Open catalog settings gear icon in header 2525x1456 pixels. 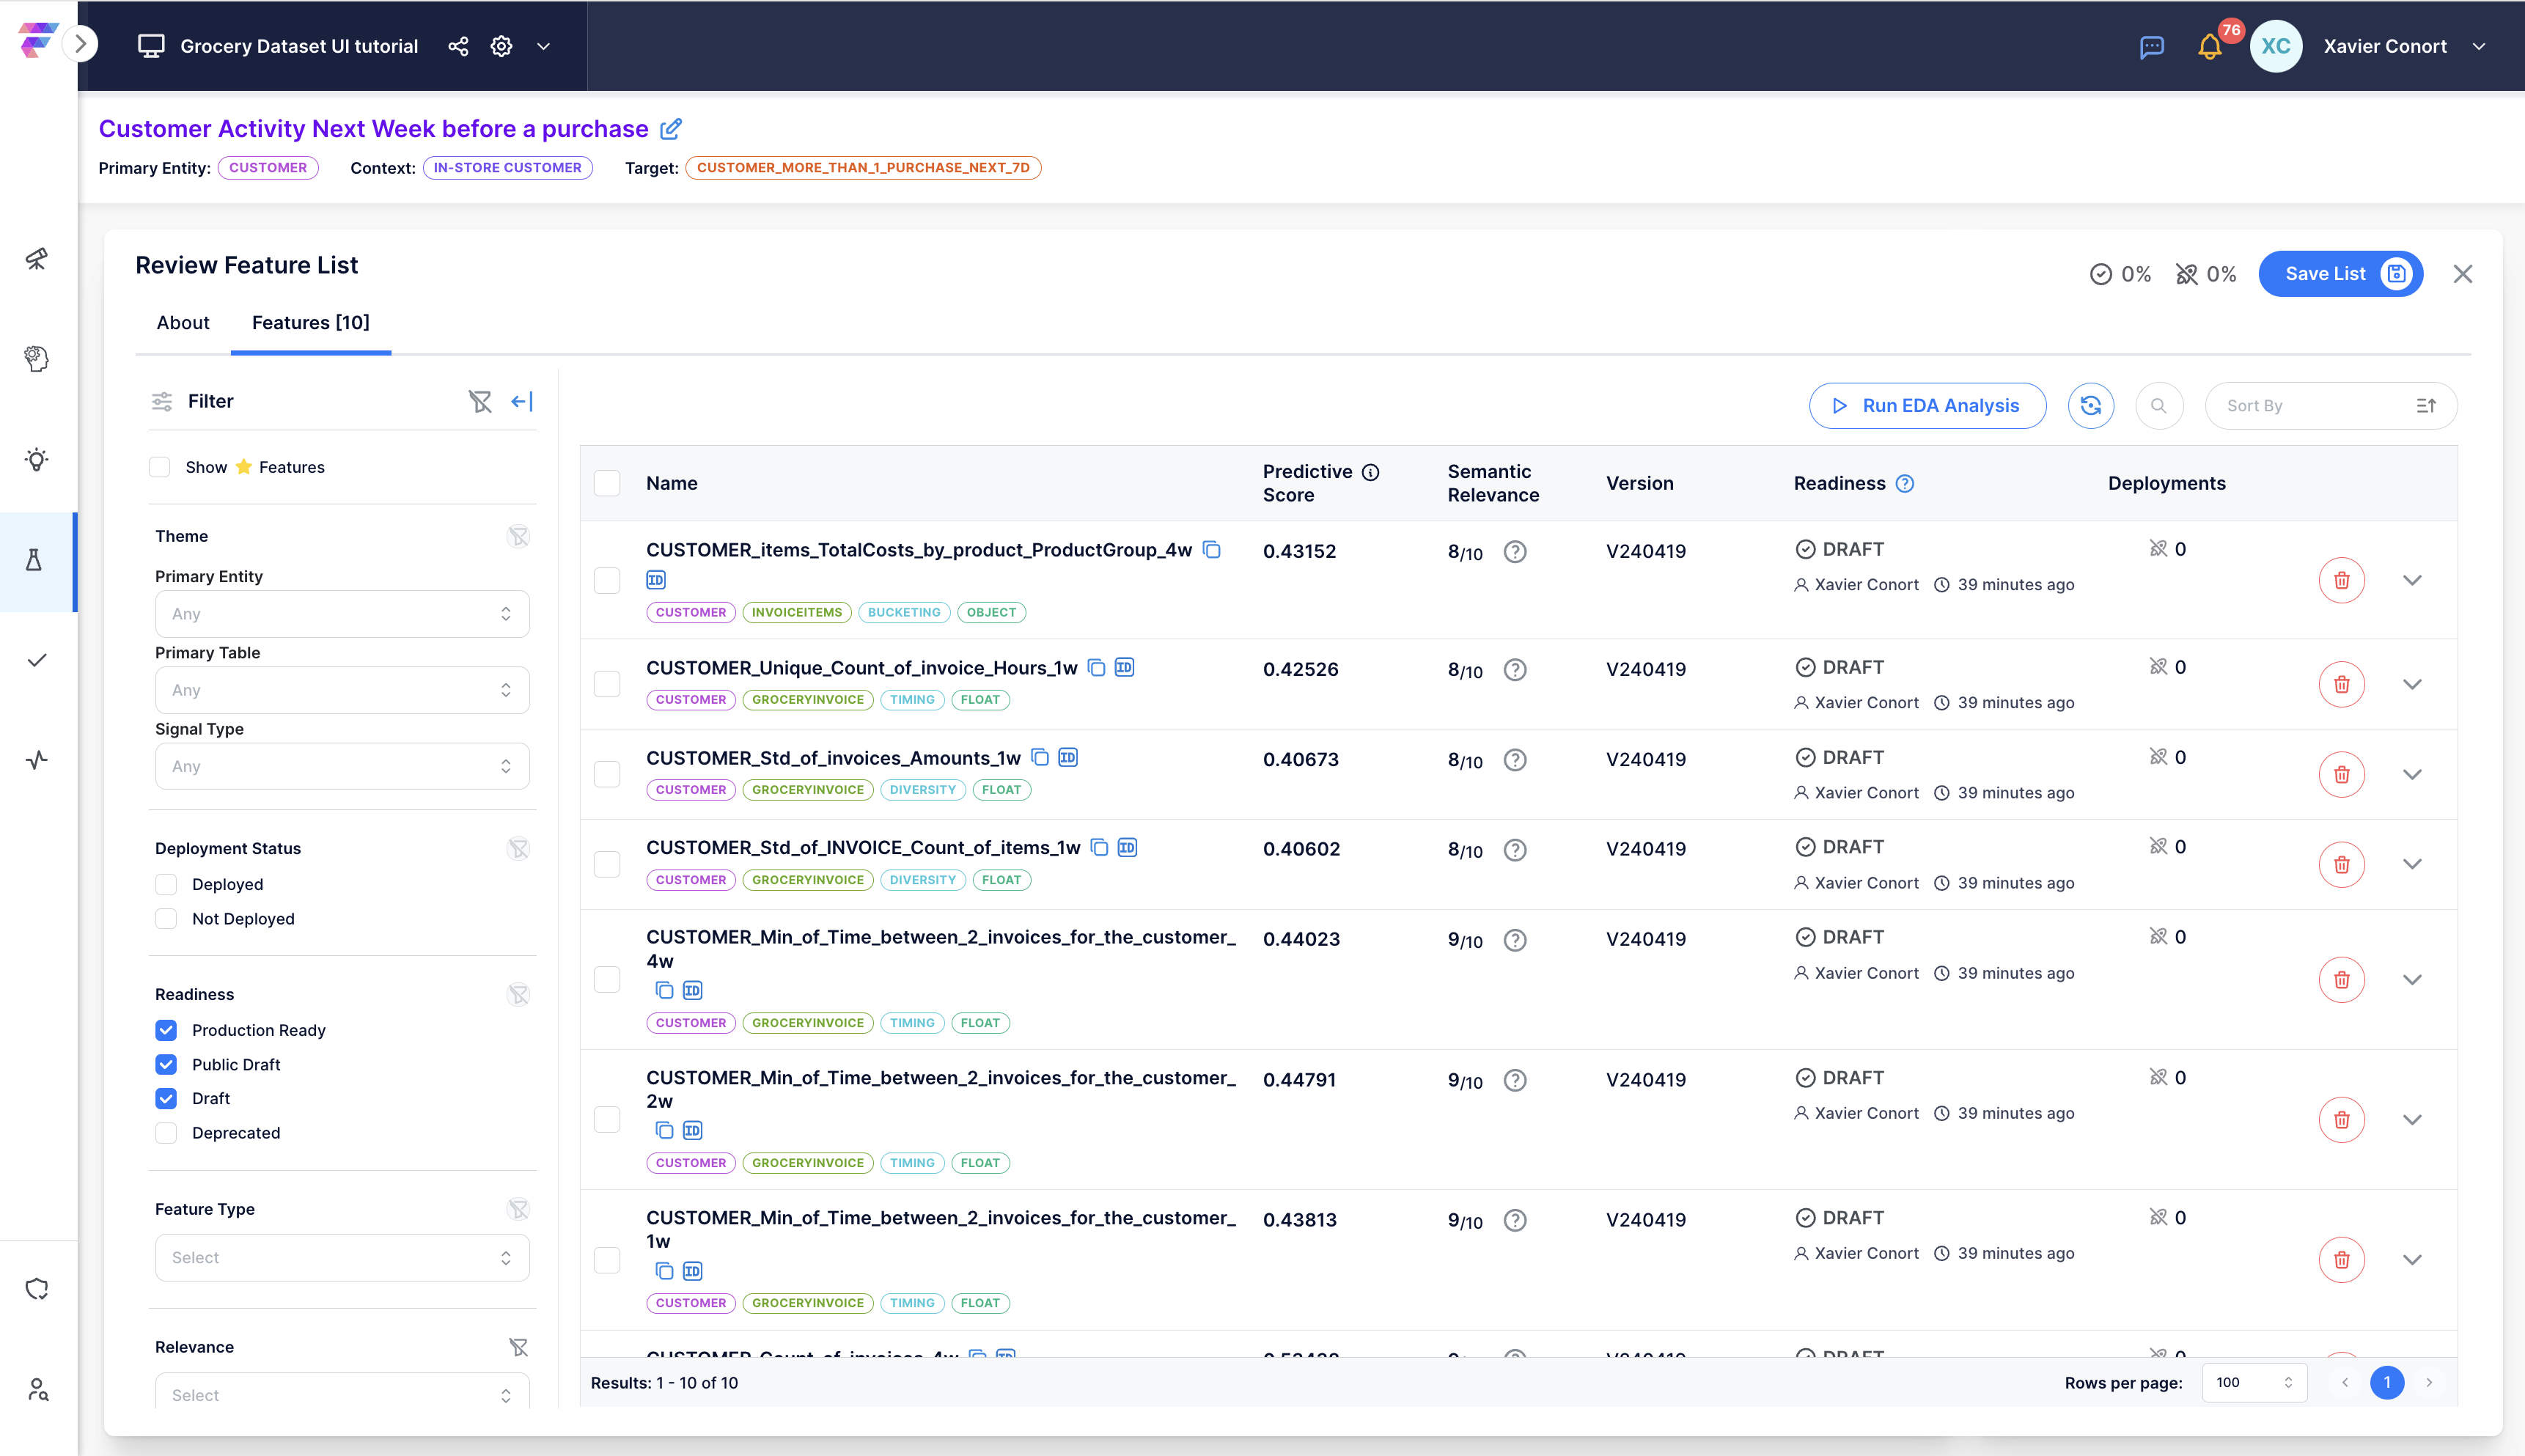(x=501, y=46)
